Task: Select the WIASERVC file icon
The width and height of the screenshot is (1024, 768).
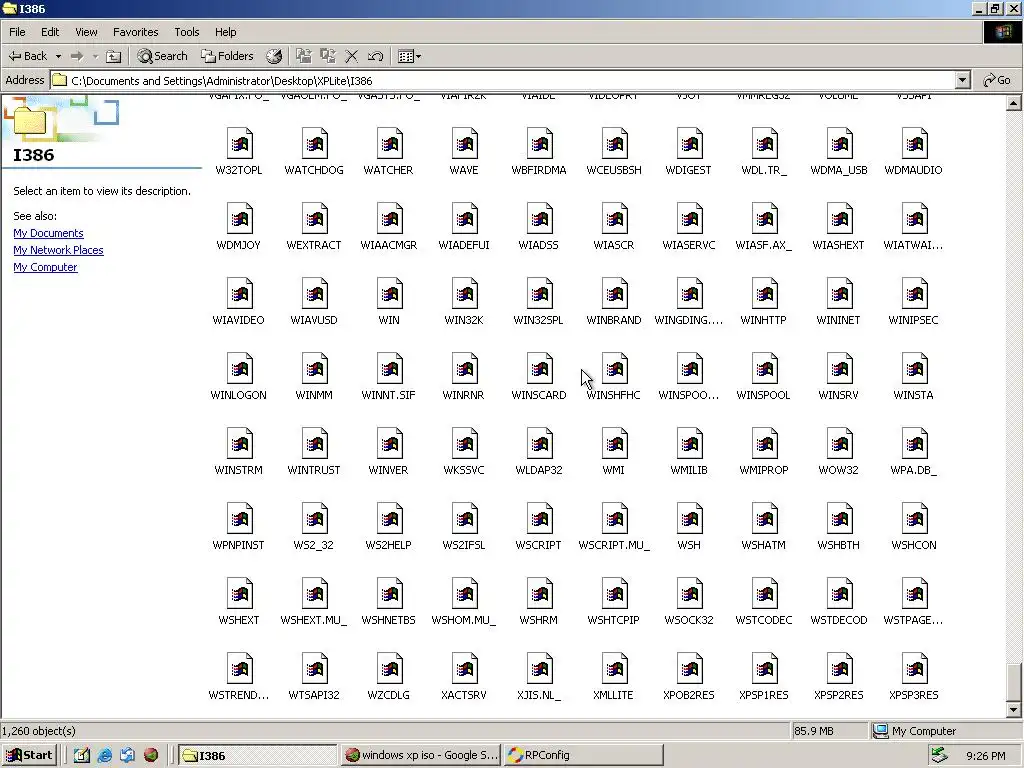Action: coord(690,217)
